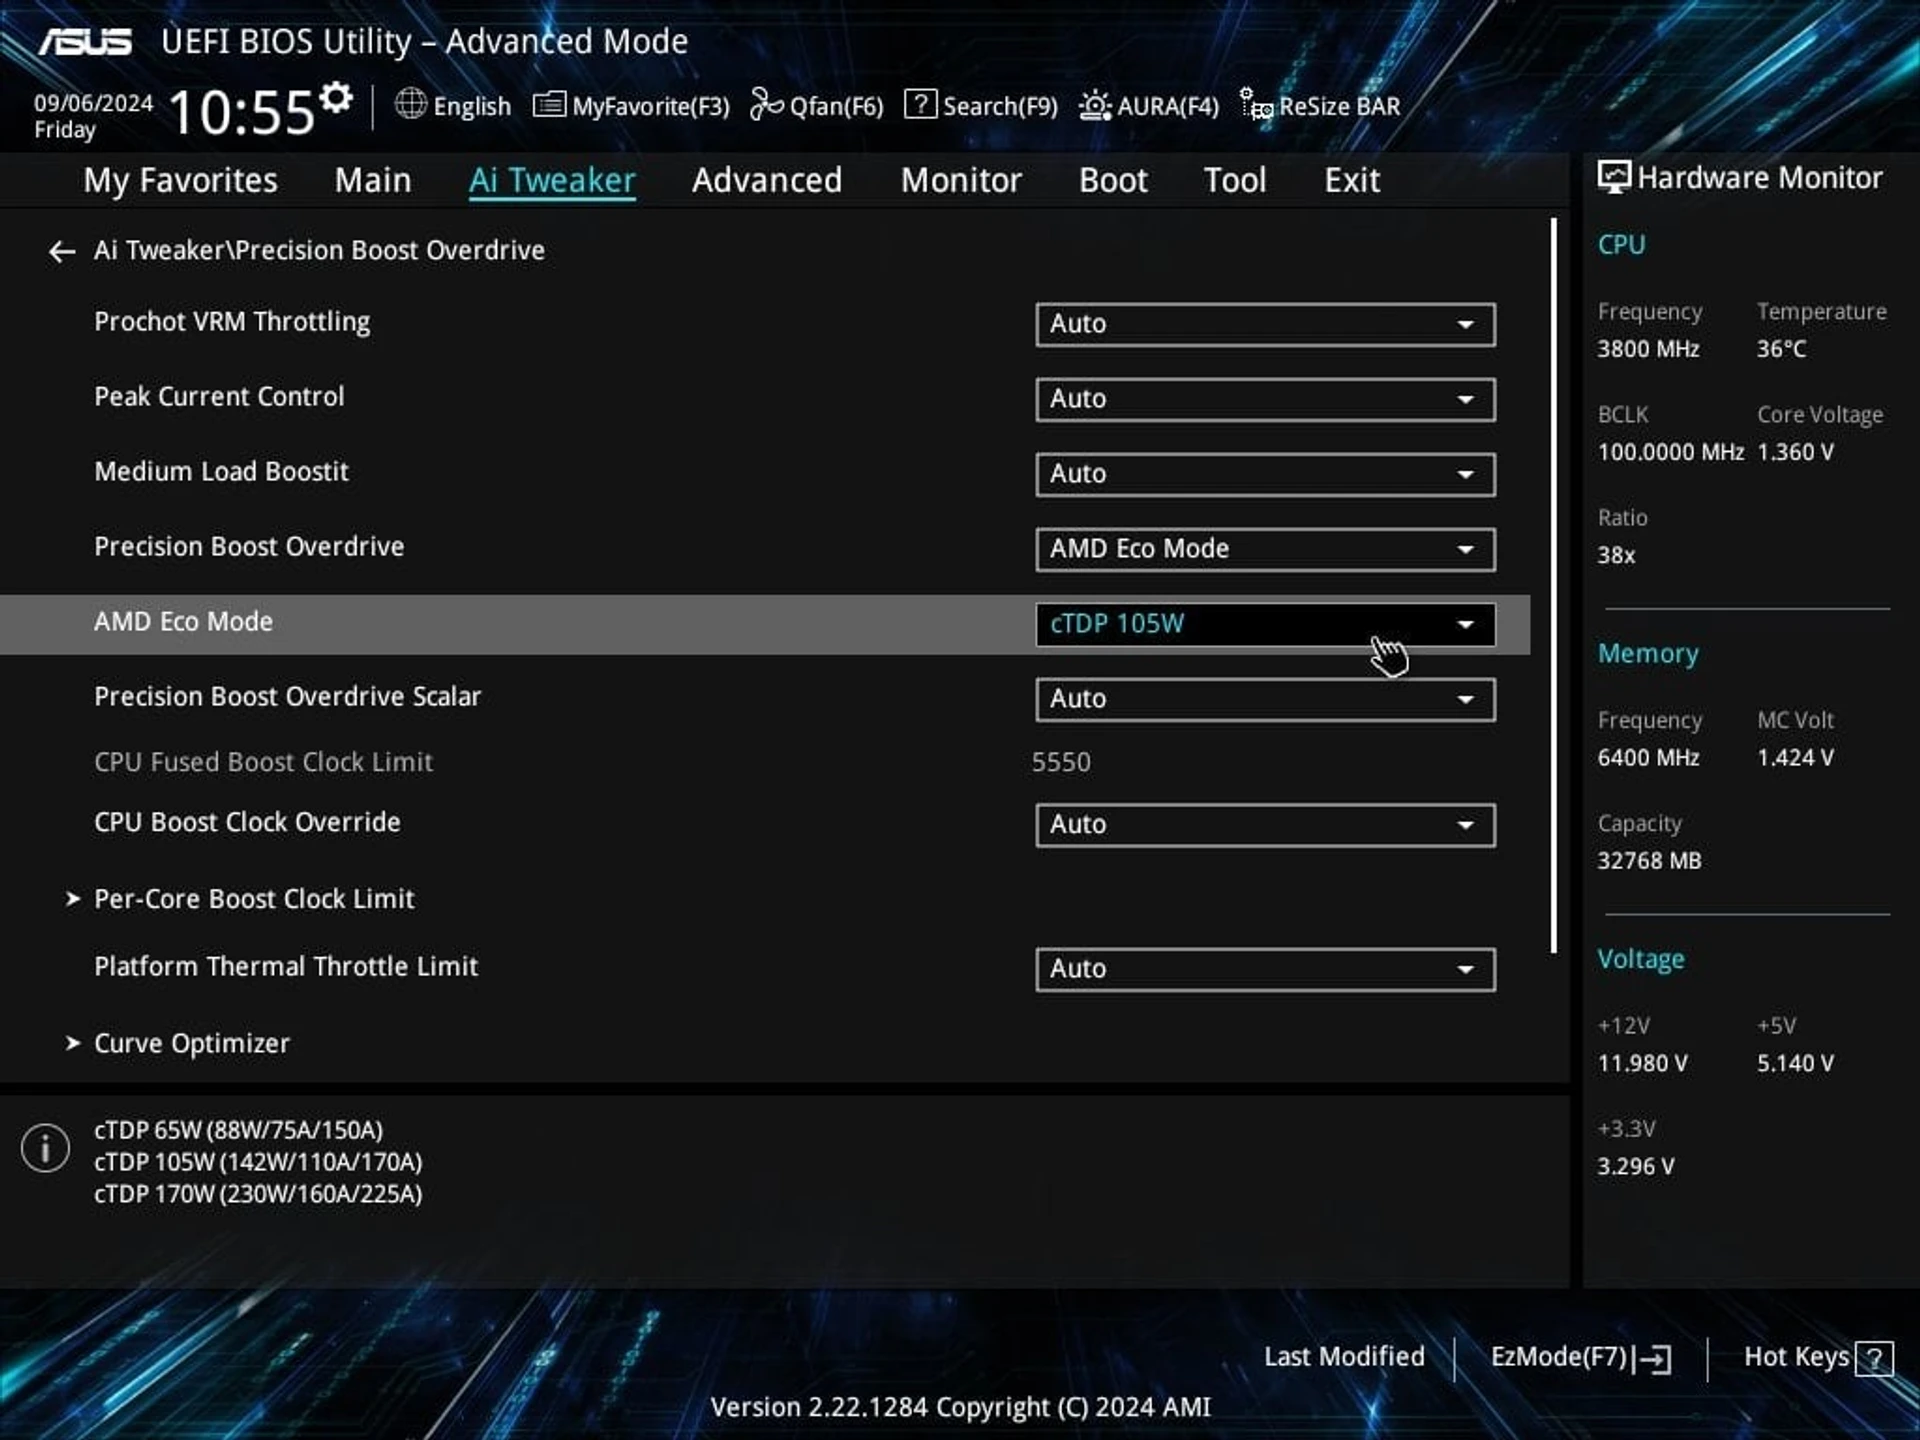Click the CPU frequency value 3800 MHz
The image size is (1920, 1440).
click(x=1648, y=350)
